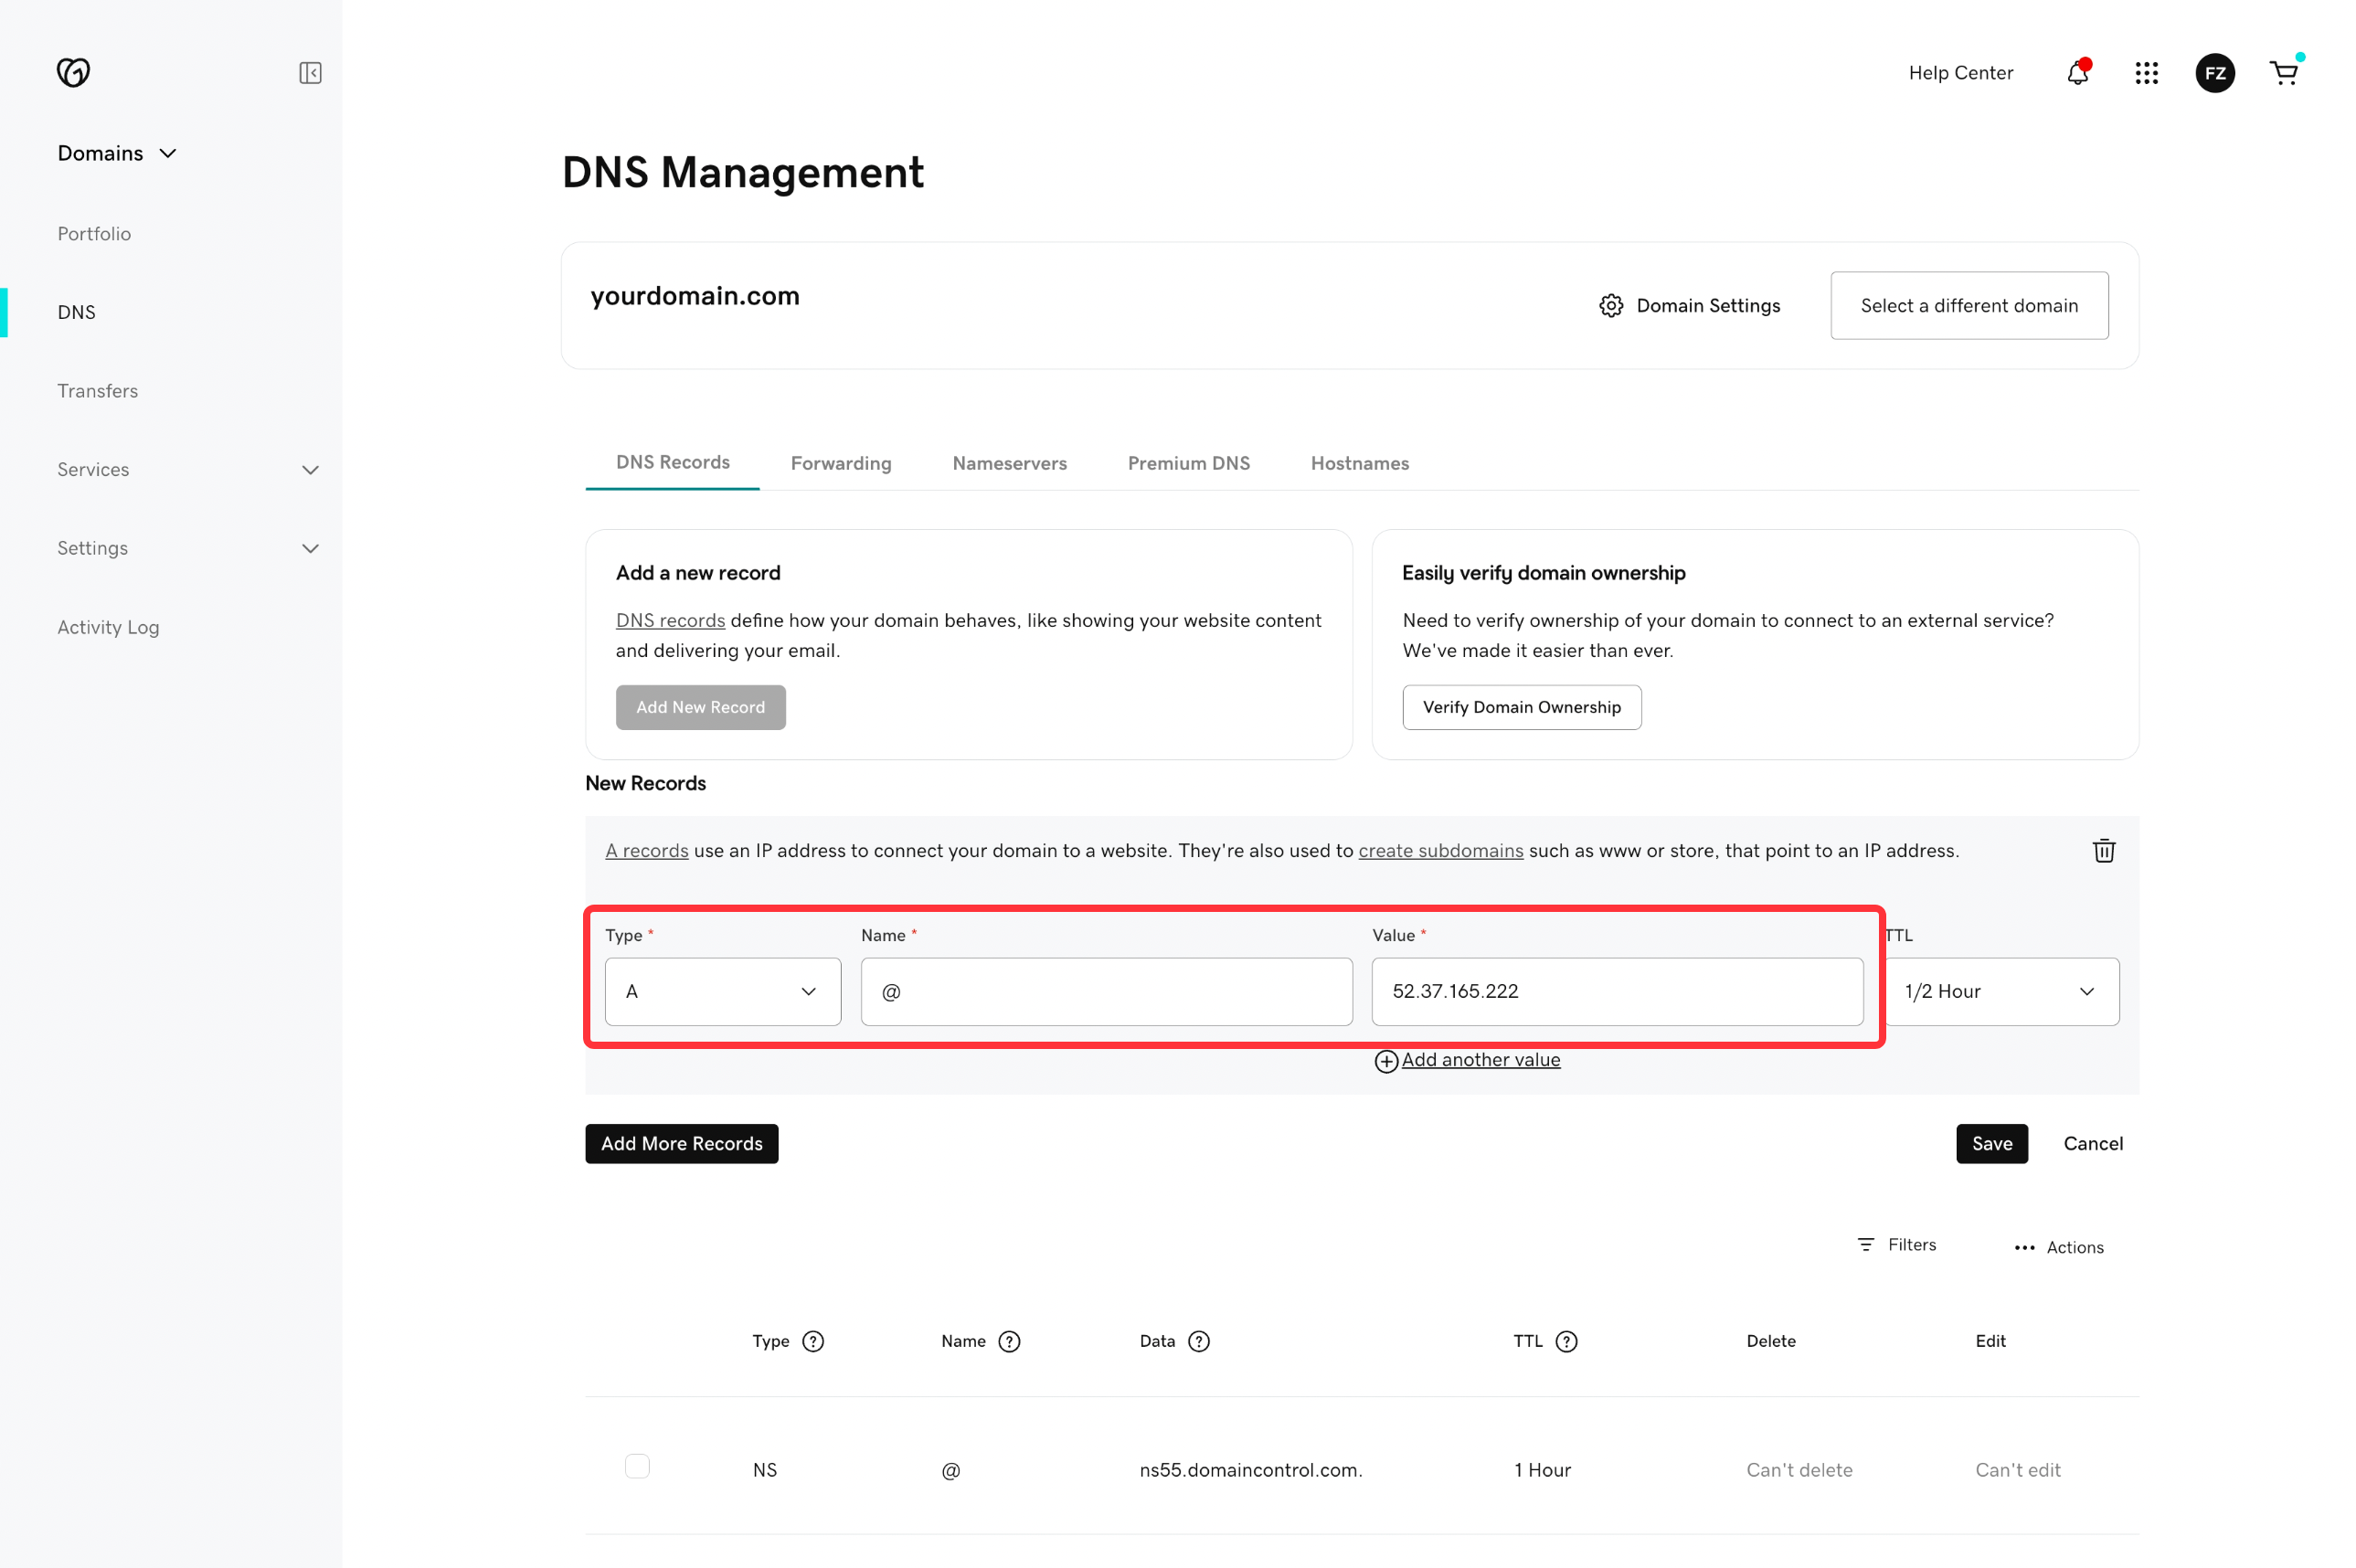Switch to the Nameservers tab
Screen dimensions: 2356x1568
pos(1009,463)
